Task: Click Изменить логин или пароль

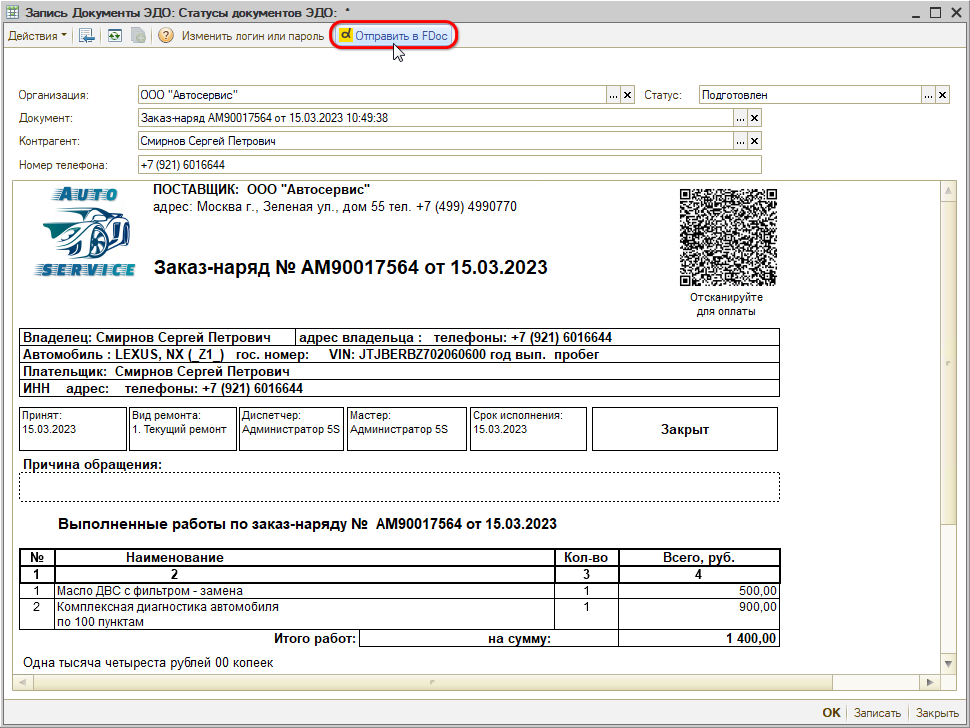Action: coord(252,36)
